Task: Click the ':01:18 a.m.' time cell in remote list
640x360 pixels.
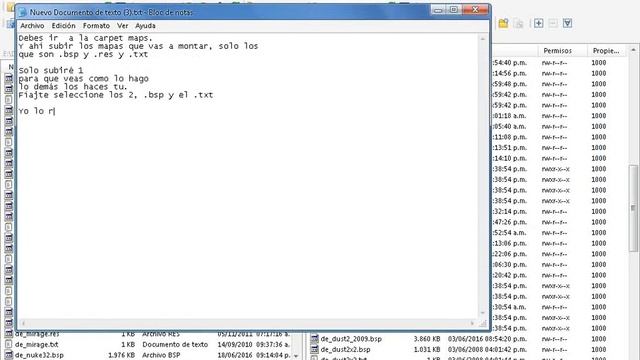Action: click(510, 116)
